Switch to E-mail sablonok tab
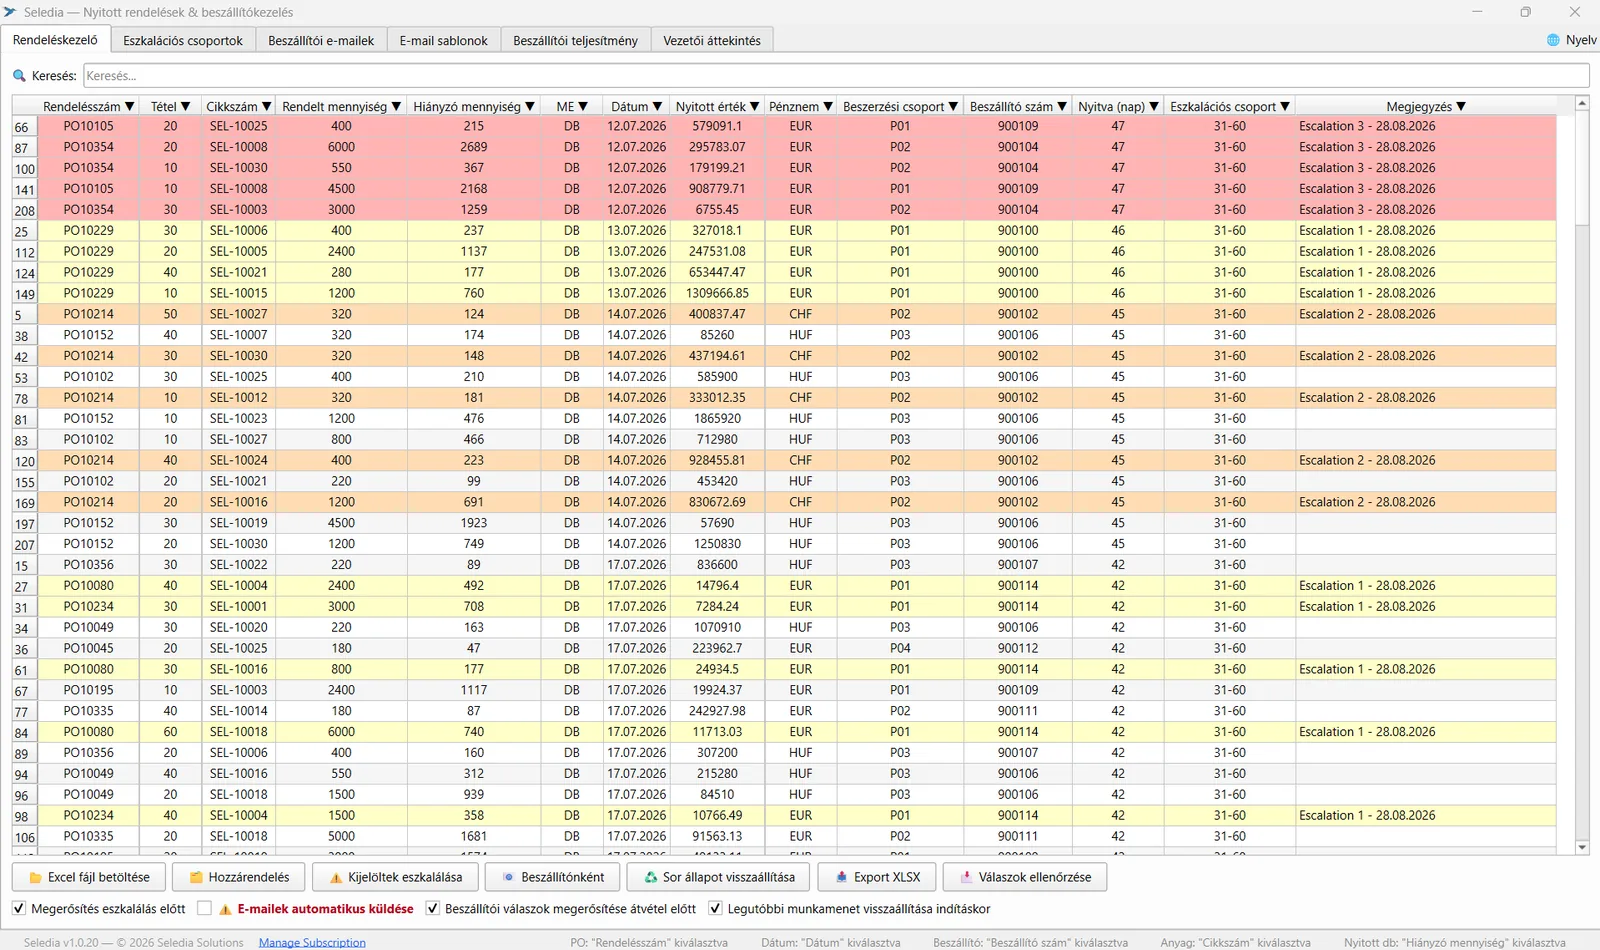The height and width of the screenshot is (950, 1600). tap(443, 40)
